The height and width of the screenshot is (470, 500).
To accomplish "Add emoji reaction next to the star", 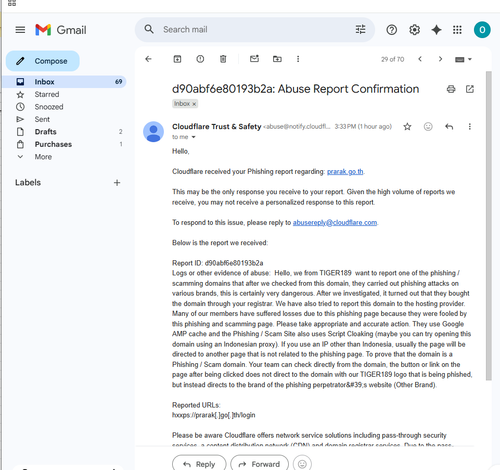I will pyautogui.click(x=428, y=127).
